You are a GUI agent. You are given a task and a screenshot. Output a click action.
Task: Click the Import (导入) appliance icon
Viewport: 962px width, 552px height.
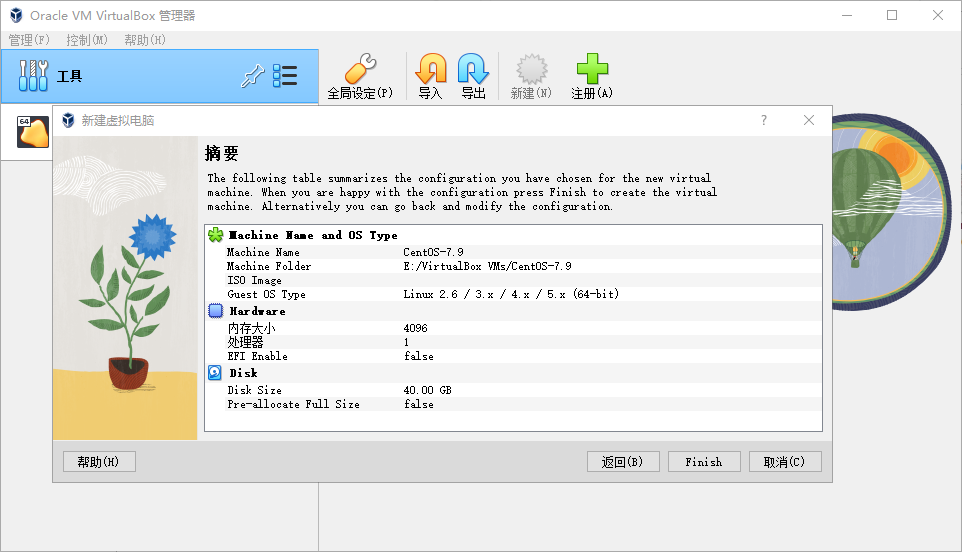coord(431,69)
